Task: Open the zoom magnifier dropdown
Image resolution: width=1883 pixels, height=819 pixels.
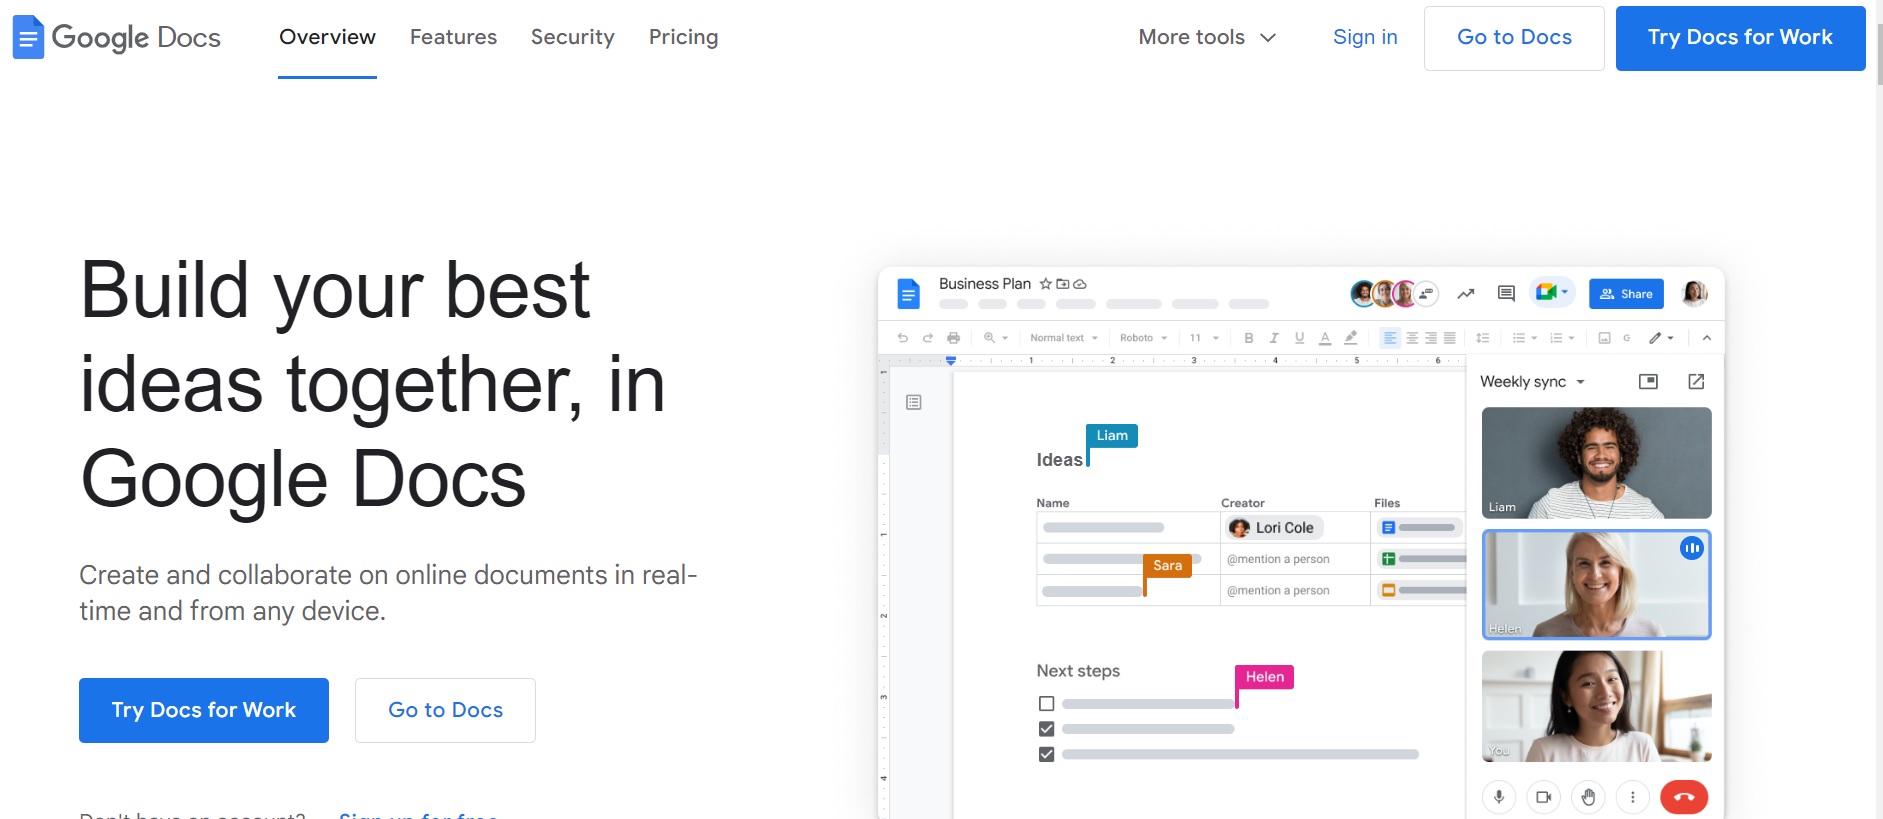Action: [995, 338]
